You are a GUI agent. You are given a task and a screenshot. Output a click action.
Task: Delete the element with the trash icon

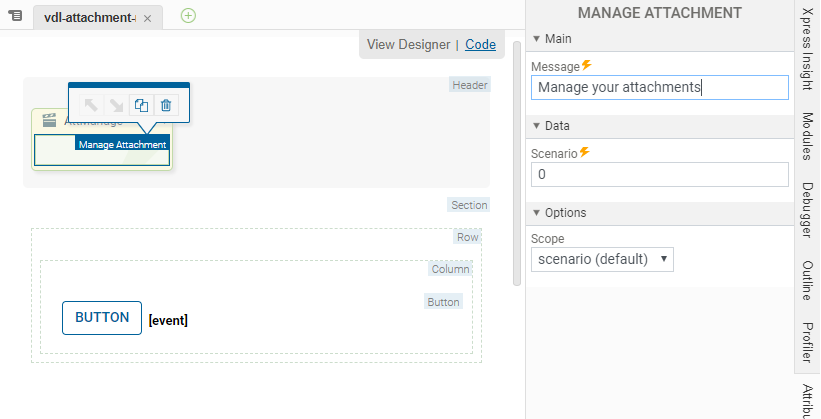[166, 105]
